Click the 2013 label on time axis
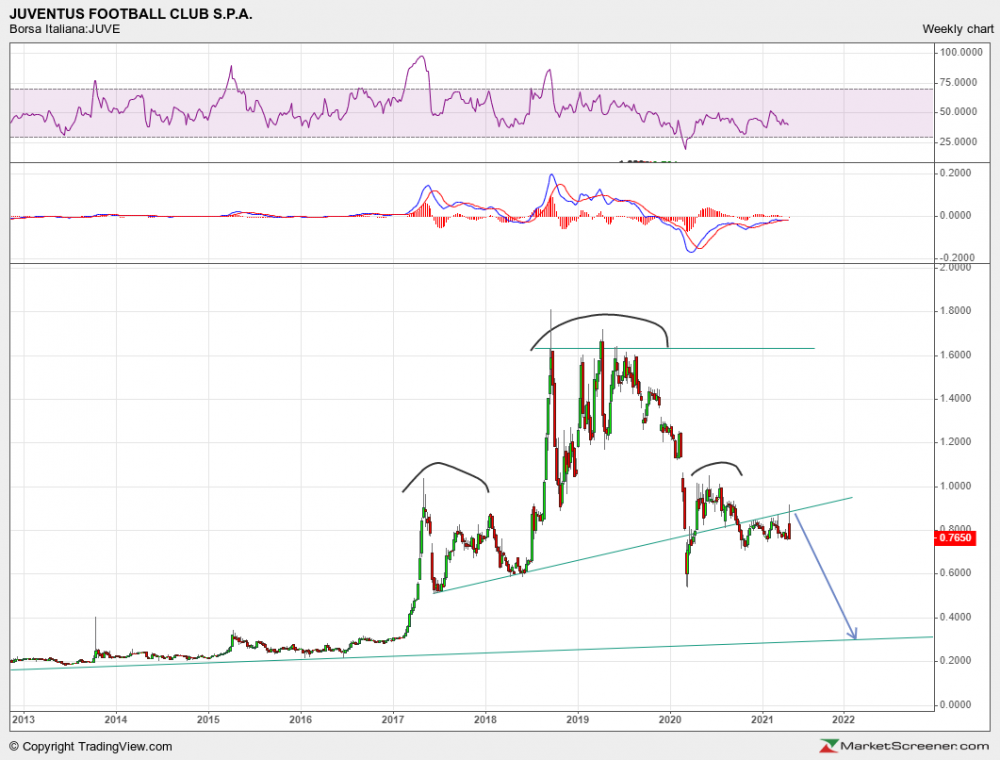 [24, 720]
